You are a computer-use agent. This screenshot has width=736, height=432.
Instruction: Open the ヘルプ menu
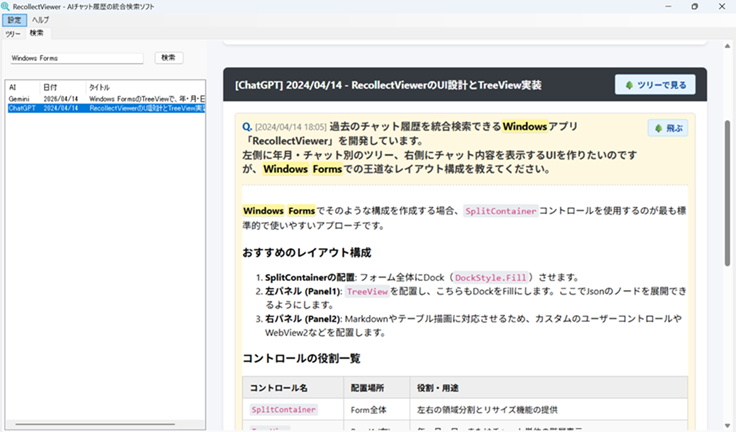pyautogui.click(x=40, y=20)
